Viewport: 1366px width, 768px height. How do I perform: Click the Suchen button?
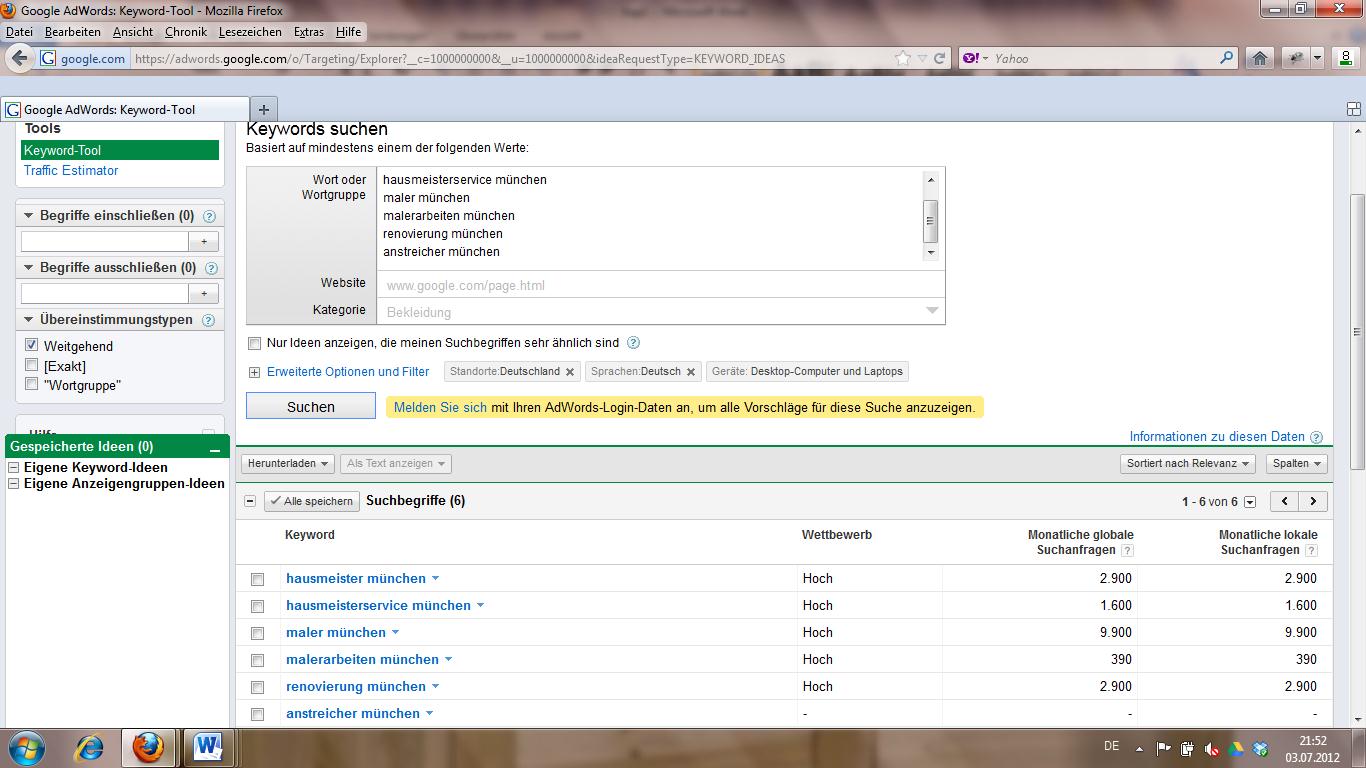click(x=311, y=406)
